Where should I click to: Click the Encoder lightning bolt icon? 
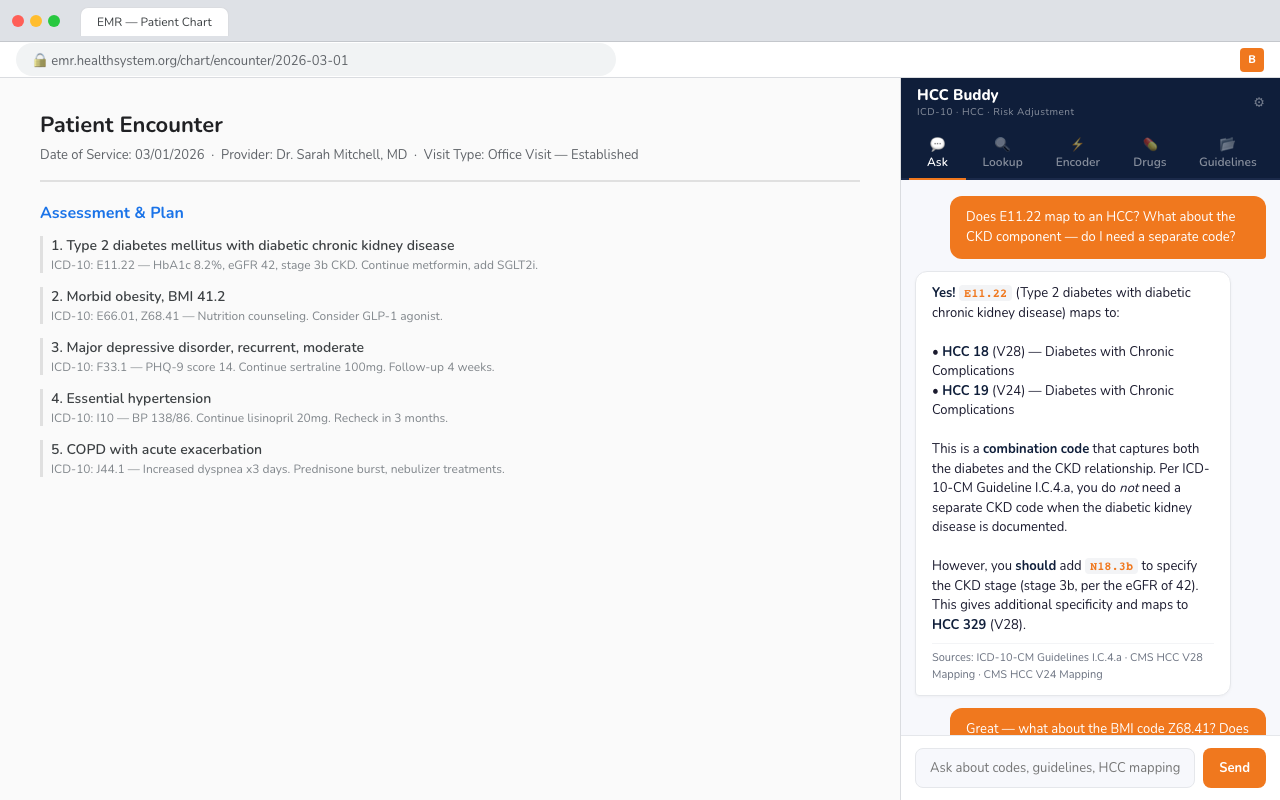1077,144
